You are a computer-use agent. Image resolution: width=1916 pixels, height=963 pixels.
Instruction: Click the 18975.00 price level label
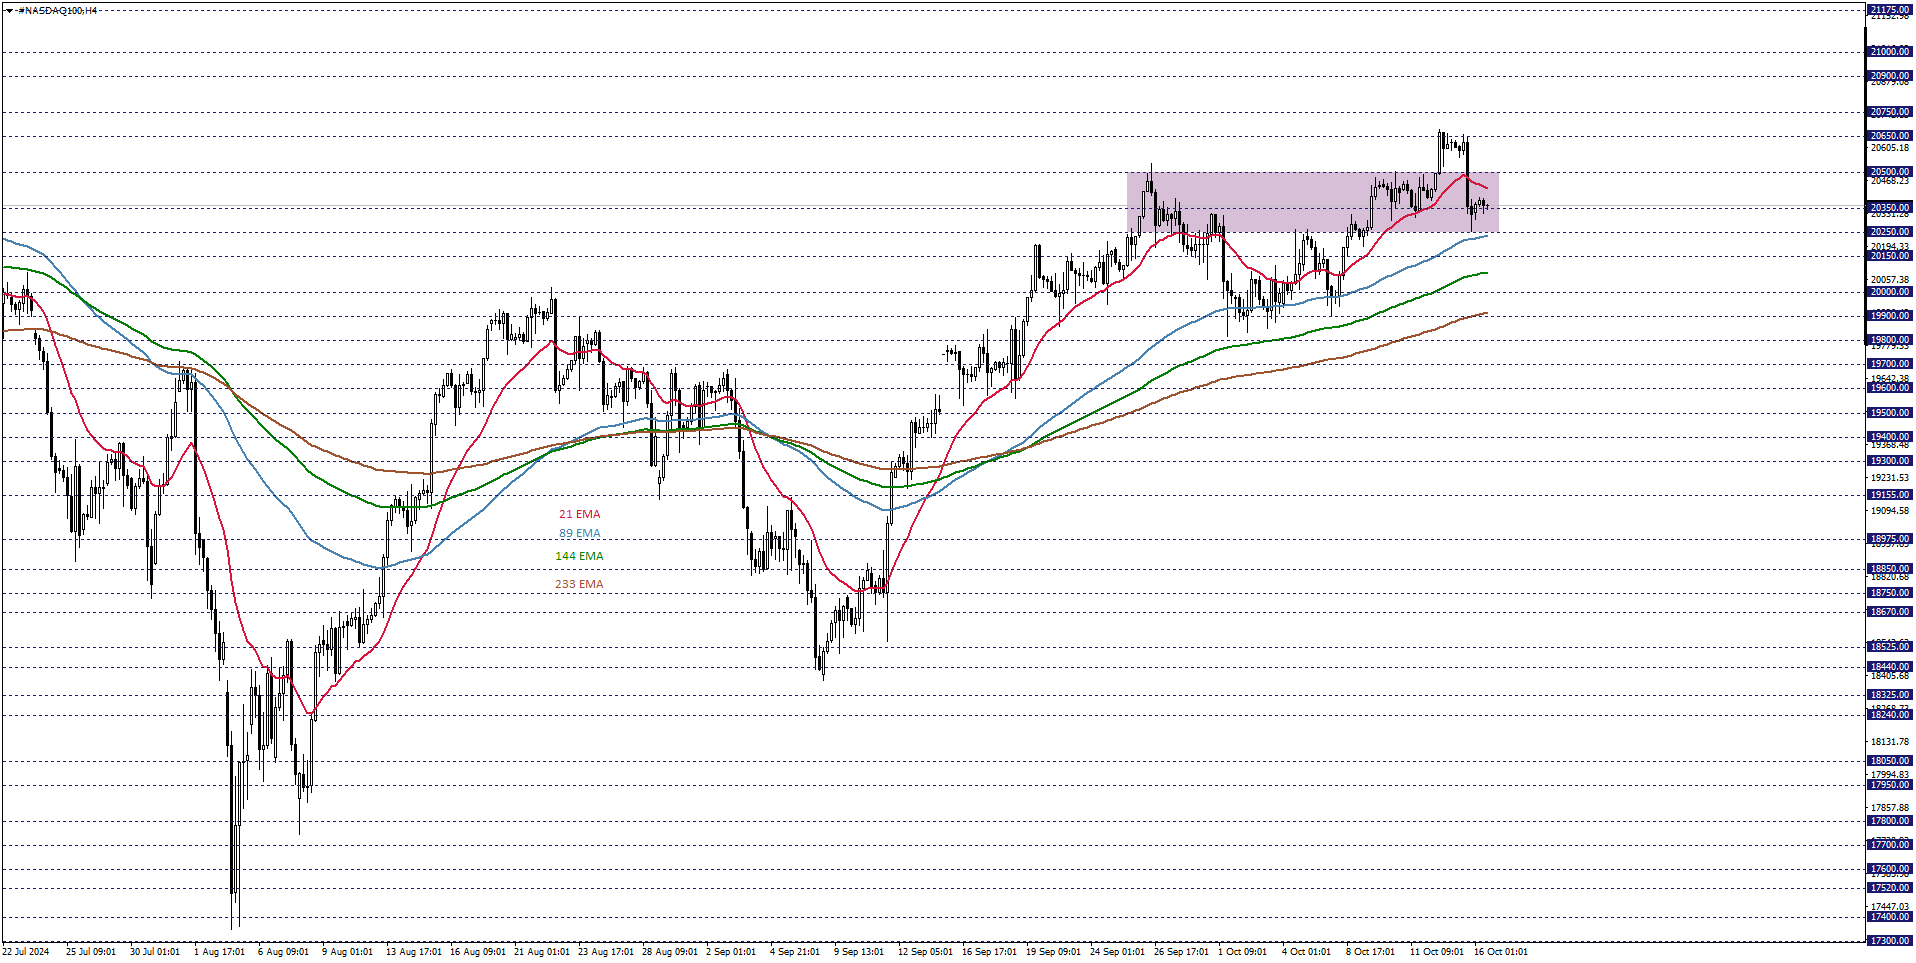click(1890, 539)
